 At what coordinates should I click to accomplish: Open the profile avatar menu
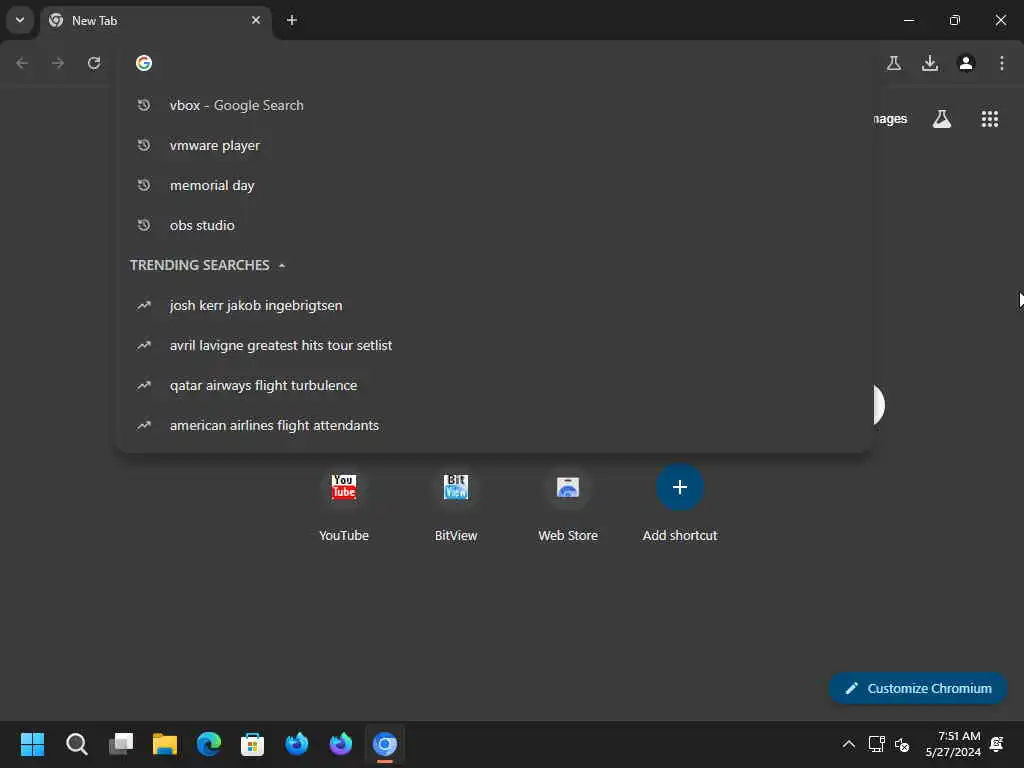[966, 63]
